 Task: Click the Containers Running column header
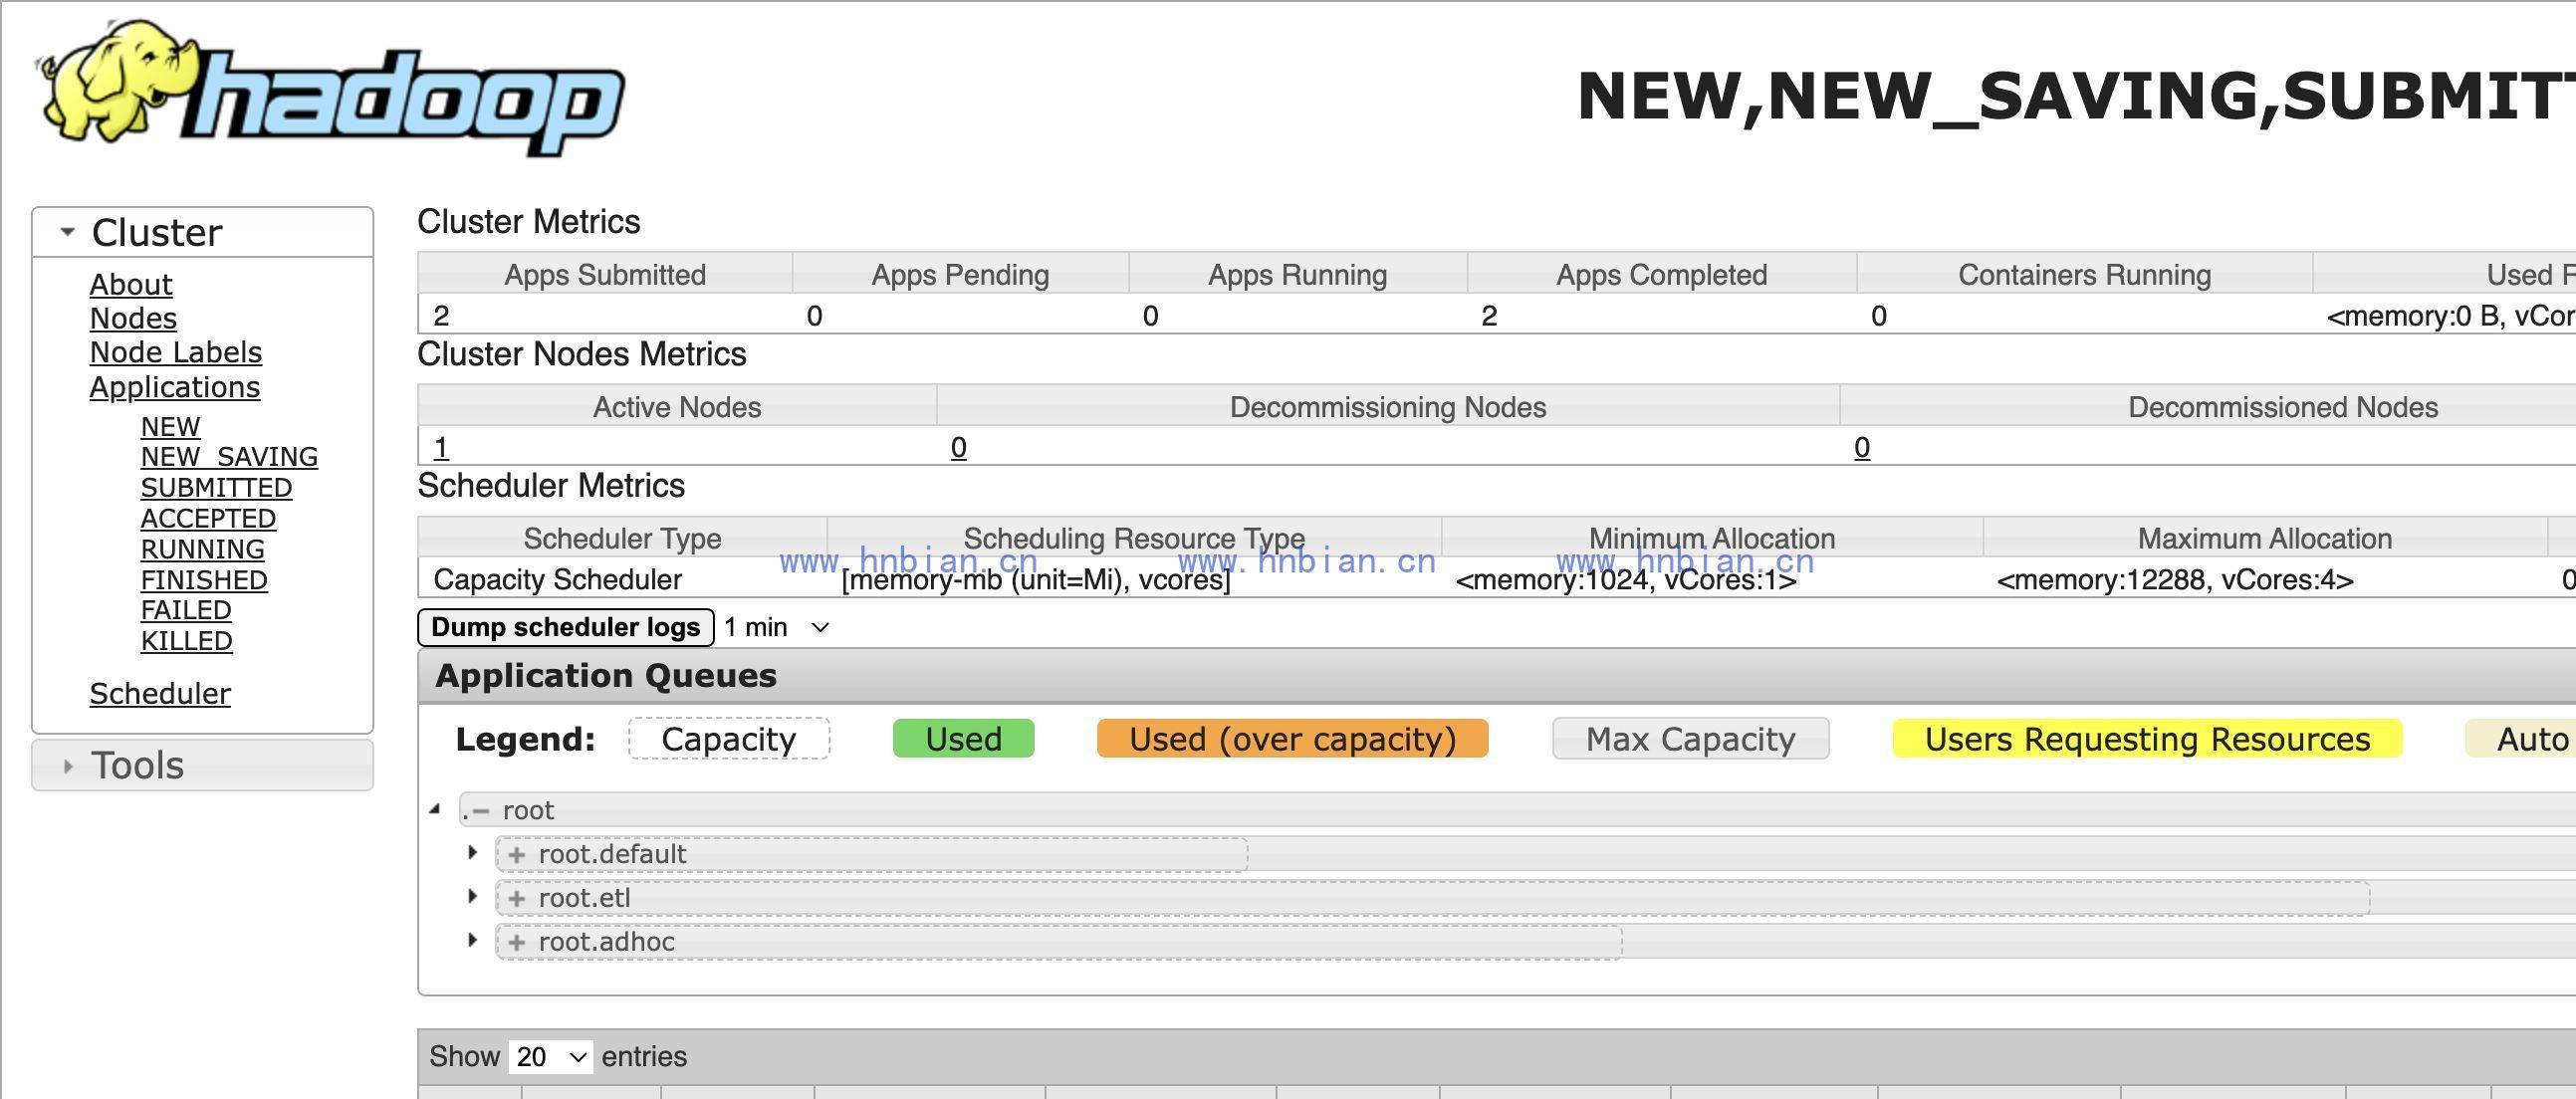(2084, 274)
